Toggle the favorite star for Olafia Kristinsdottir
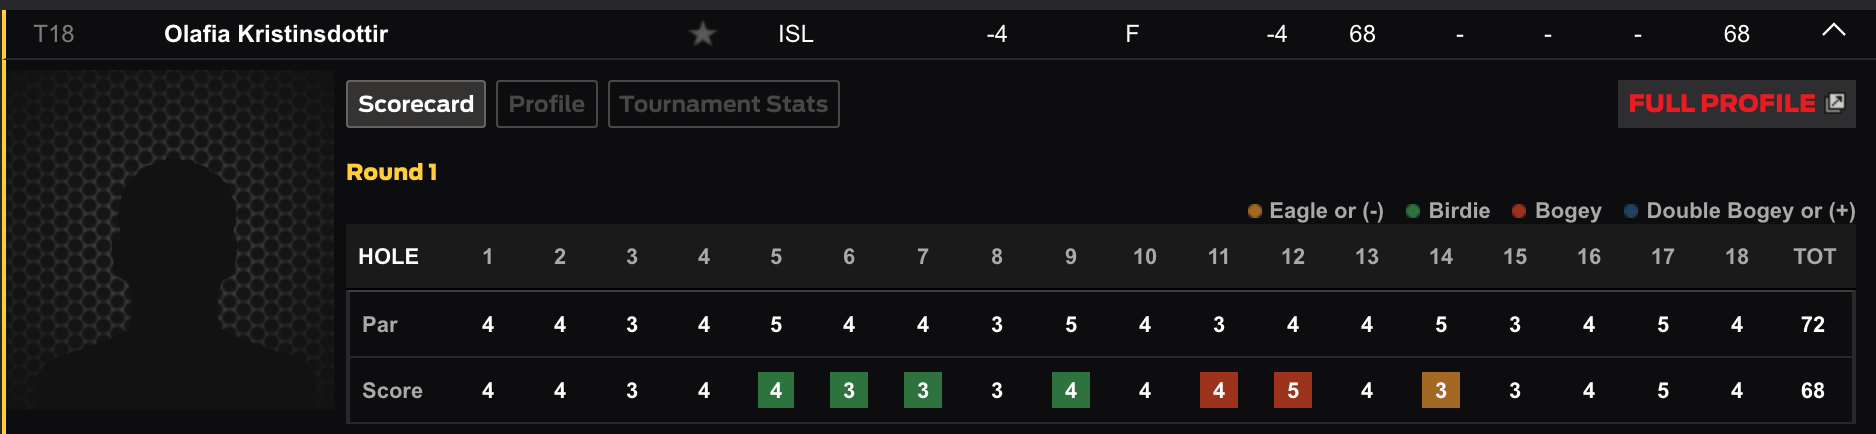The width and height of the screenshot is (1876, 434). click(x=703, y=34)
